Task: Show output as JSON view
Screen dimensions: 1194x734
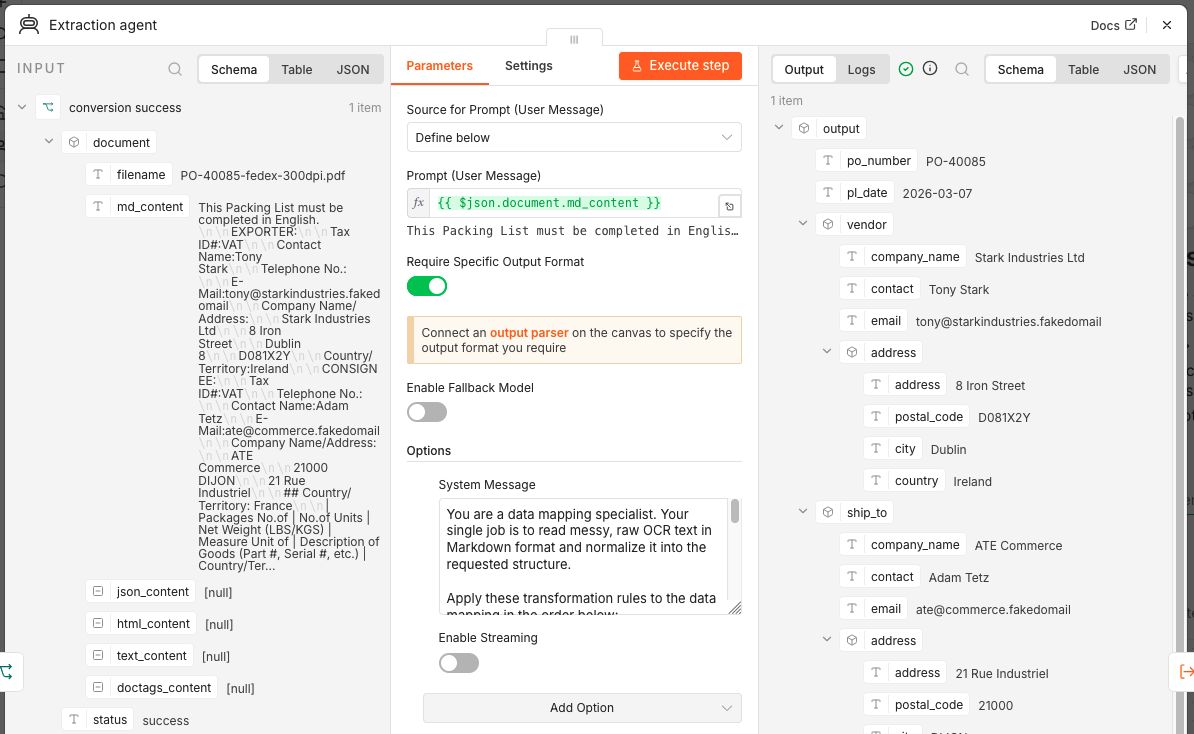Action: point(1139,69)
